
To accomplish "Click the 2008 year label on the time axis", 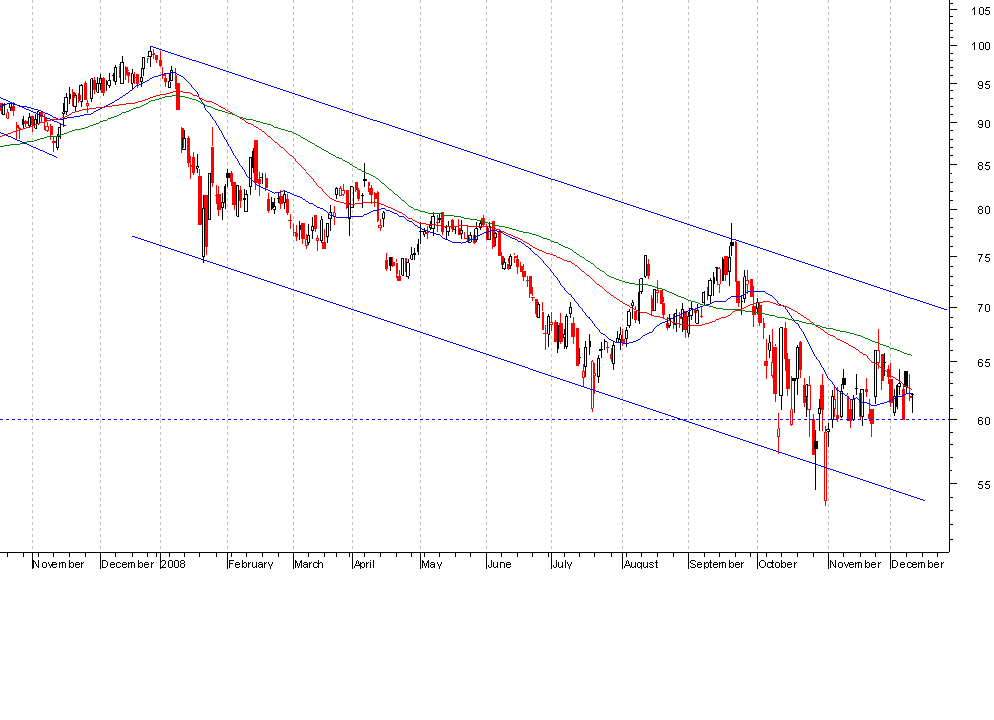I will coord(173,564).
